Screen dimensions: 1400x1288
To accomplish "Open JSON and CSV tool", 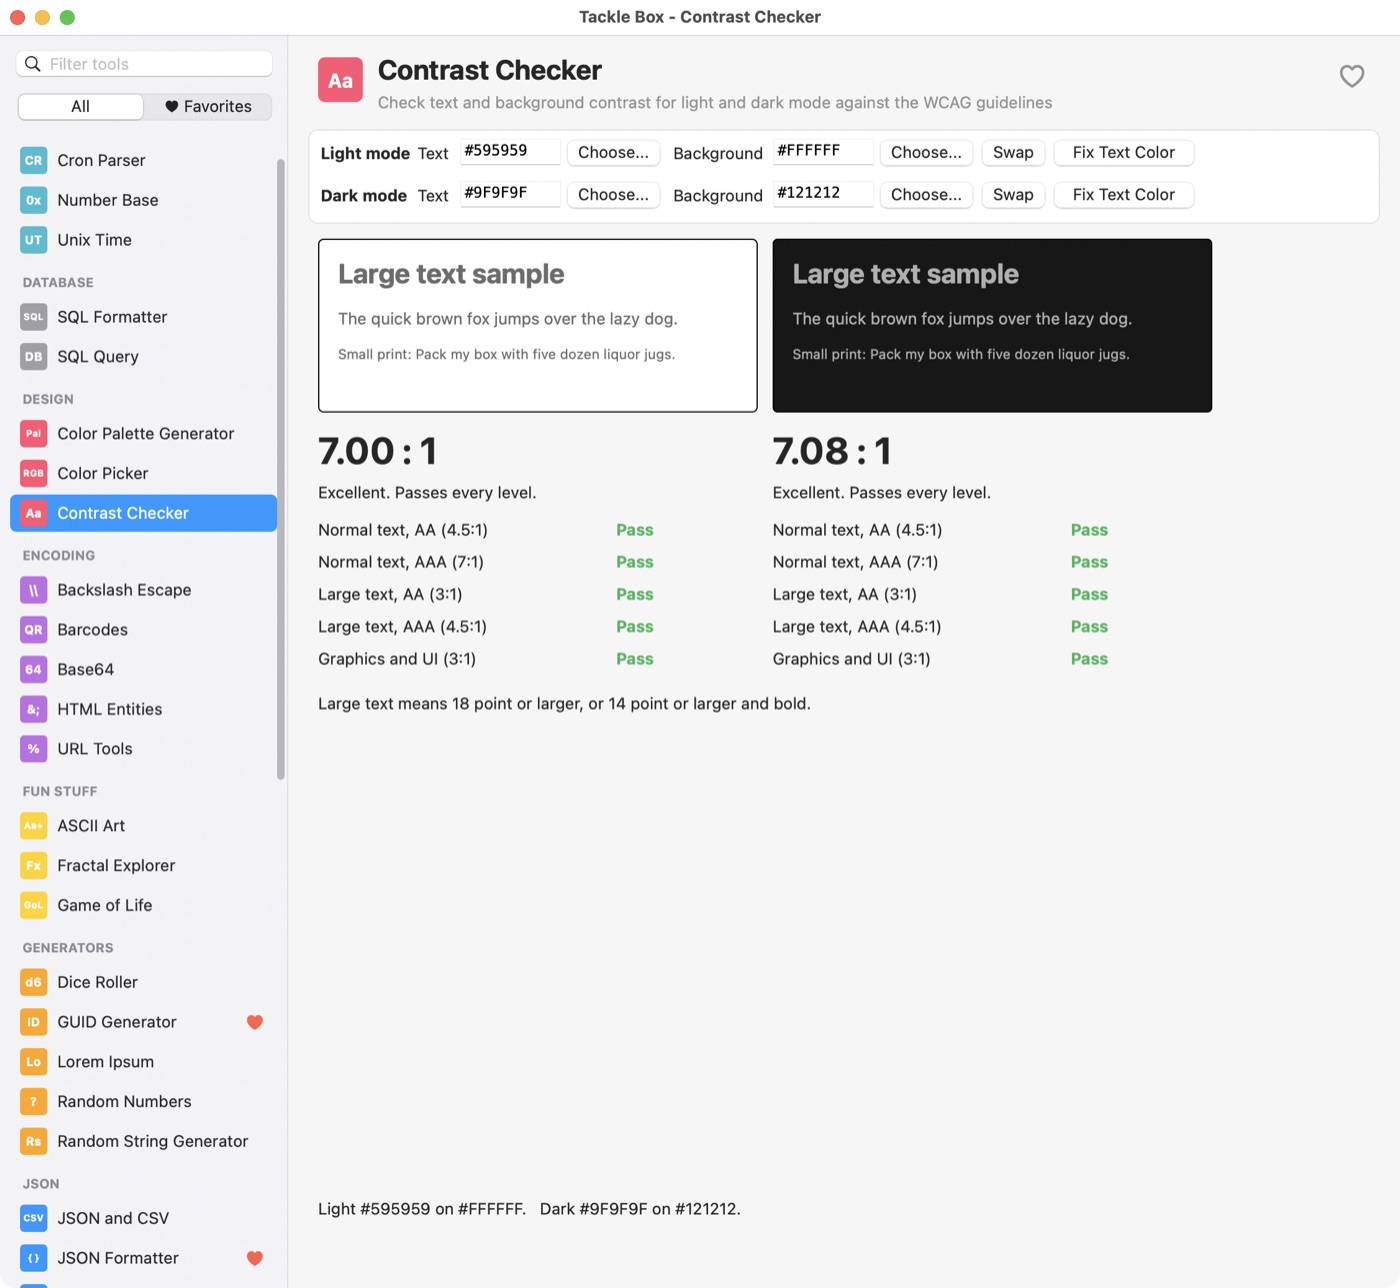I will point(143,1218).
